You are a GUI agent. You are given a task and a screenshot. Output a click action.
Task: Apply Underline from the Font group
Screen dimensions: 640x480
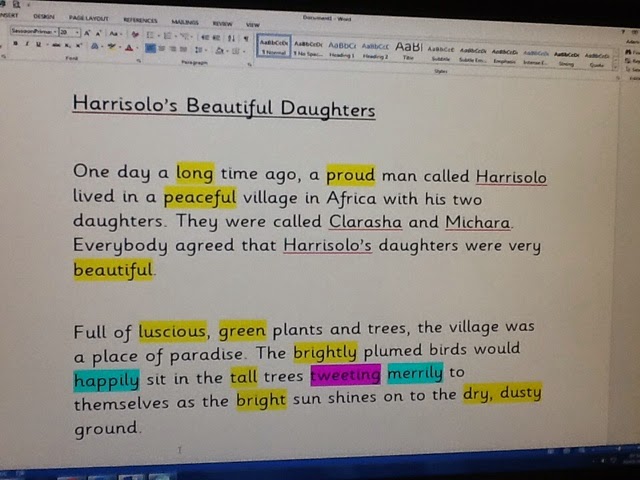(x=38, y=44)
